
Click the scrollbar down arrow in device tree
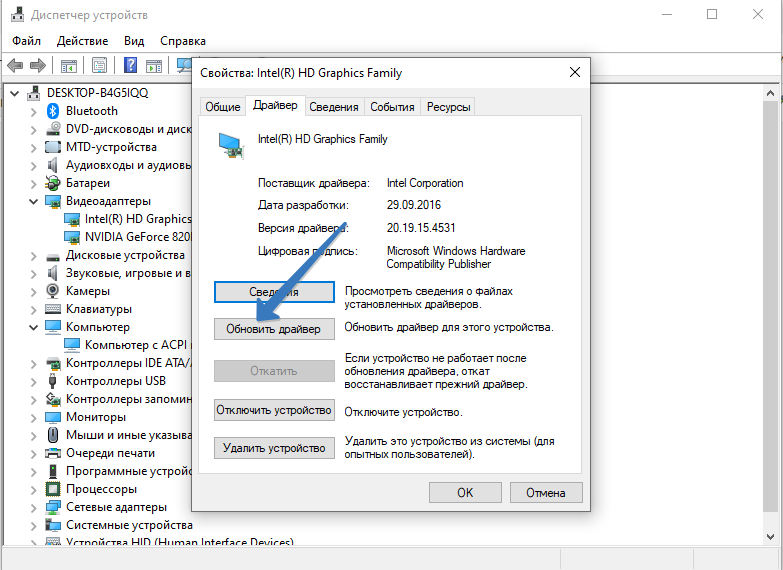pos(770,537)
